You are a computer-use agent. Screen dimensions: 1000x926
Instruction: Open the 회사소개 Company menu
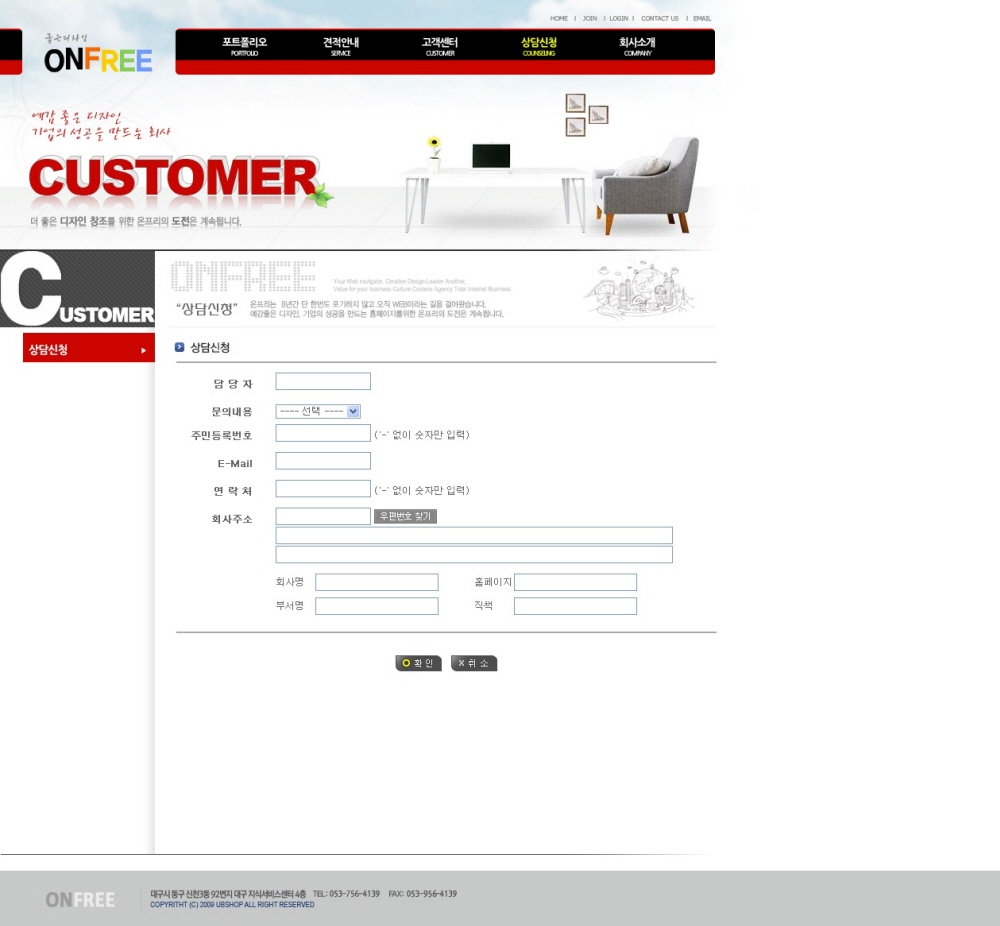pyautogui.click(x=637, y=46)
